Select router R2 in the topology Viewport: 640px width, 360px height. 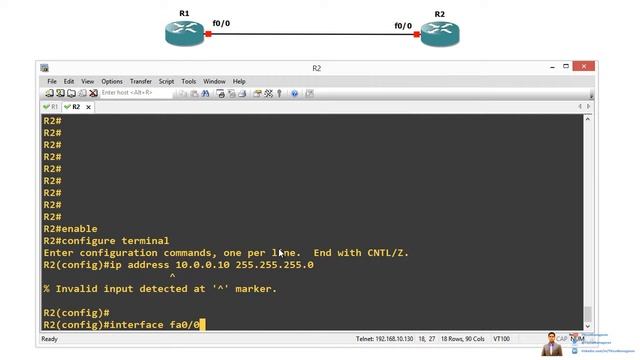(x=440, y=34)
